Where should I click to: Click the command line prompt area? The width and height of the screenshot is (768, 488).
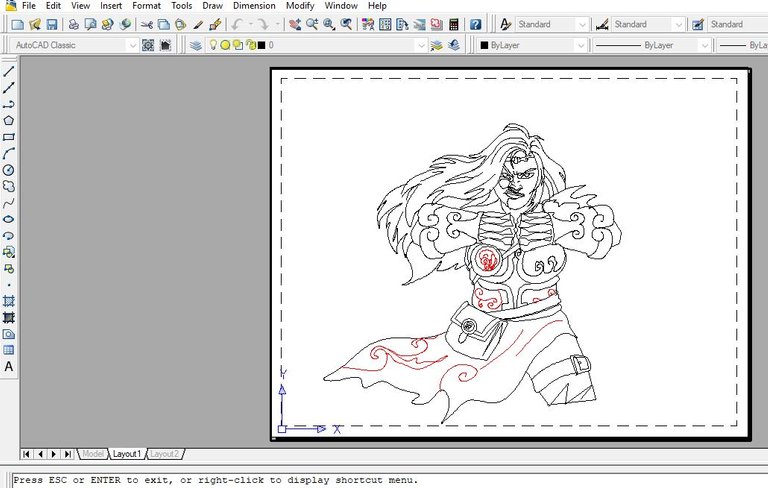[x=389, y=480]
